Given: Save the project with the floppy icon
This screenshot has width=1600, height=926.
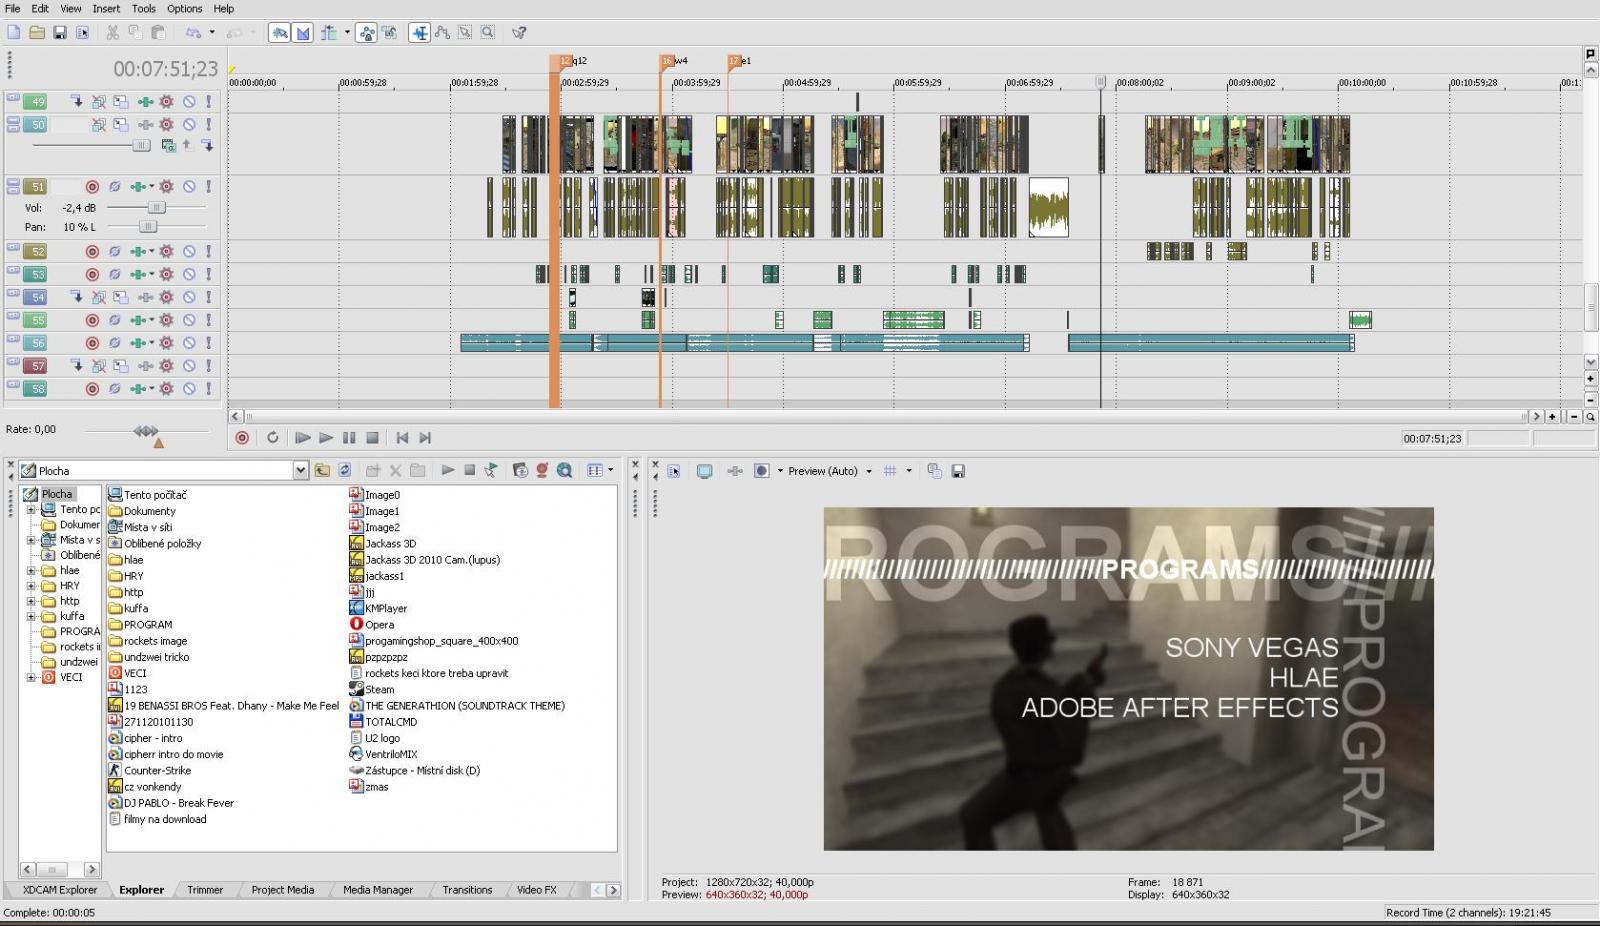Looking at the screenshot, I should pos(60,33).
